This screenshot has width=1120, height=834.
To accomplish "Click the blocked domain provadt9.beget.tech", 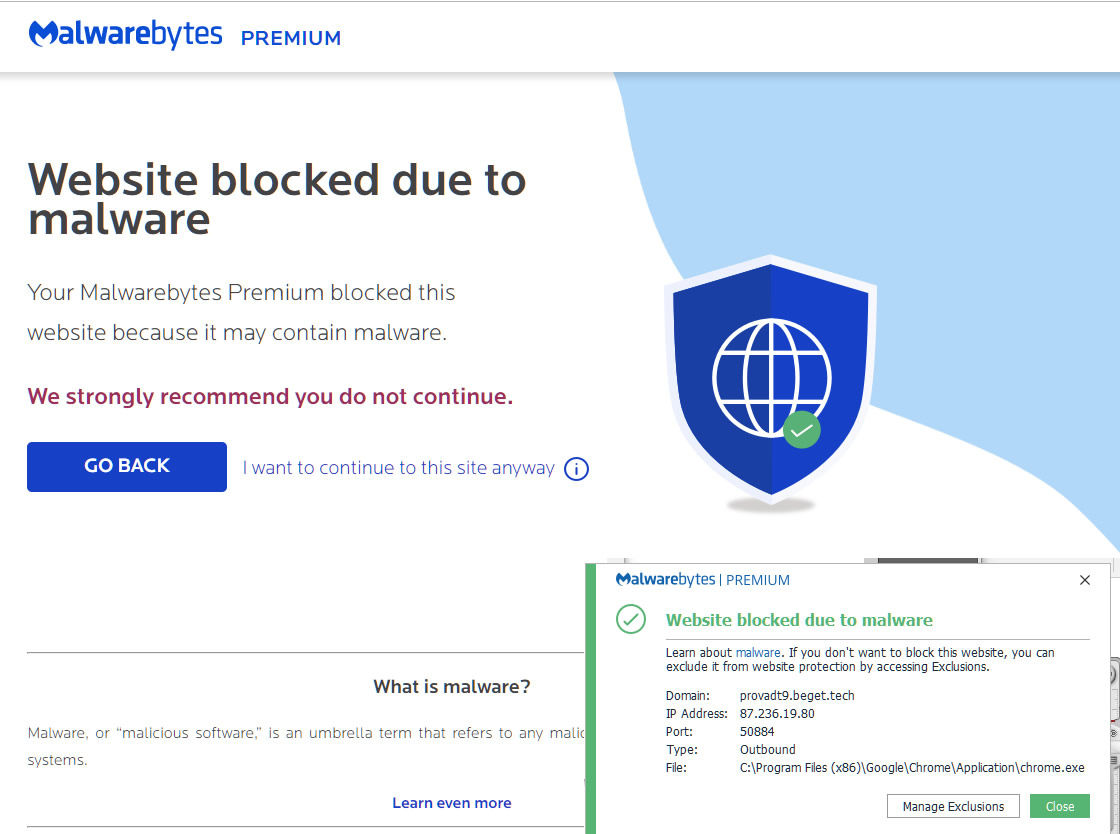I will 797,695.
